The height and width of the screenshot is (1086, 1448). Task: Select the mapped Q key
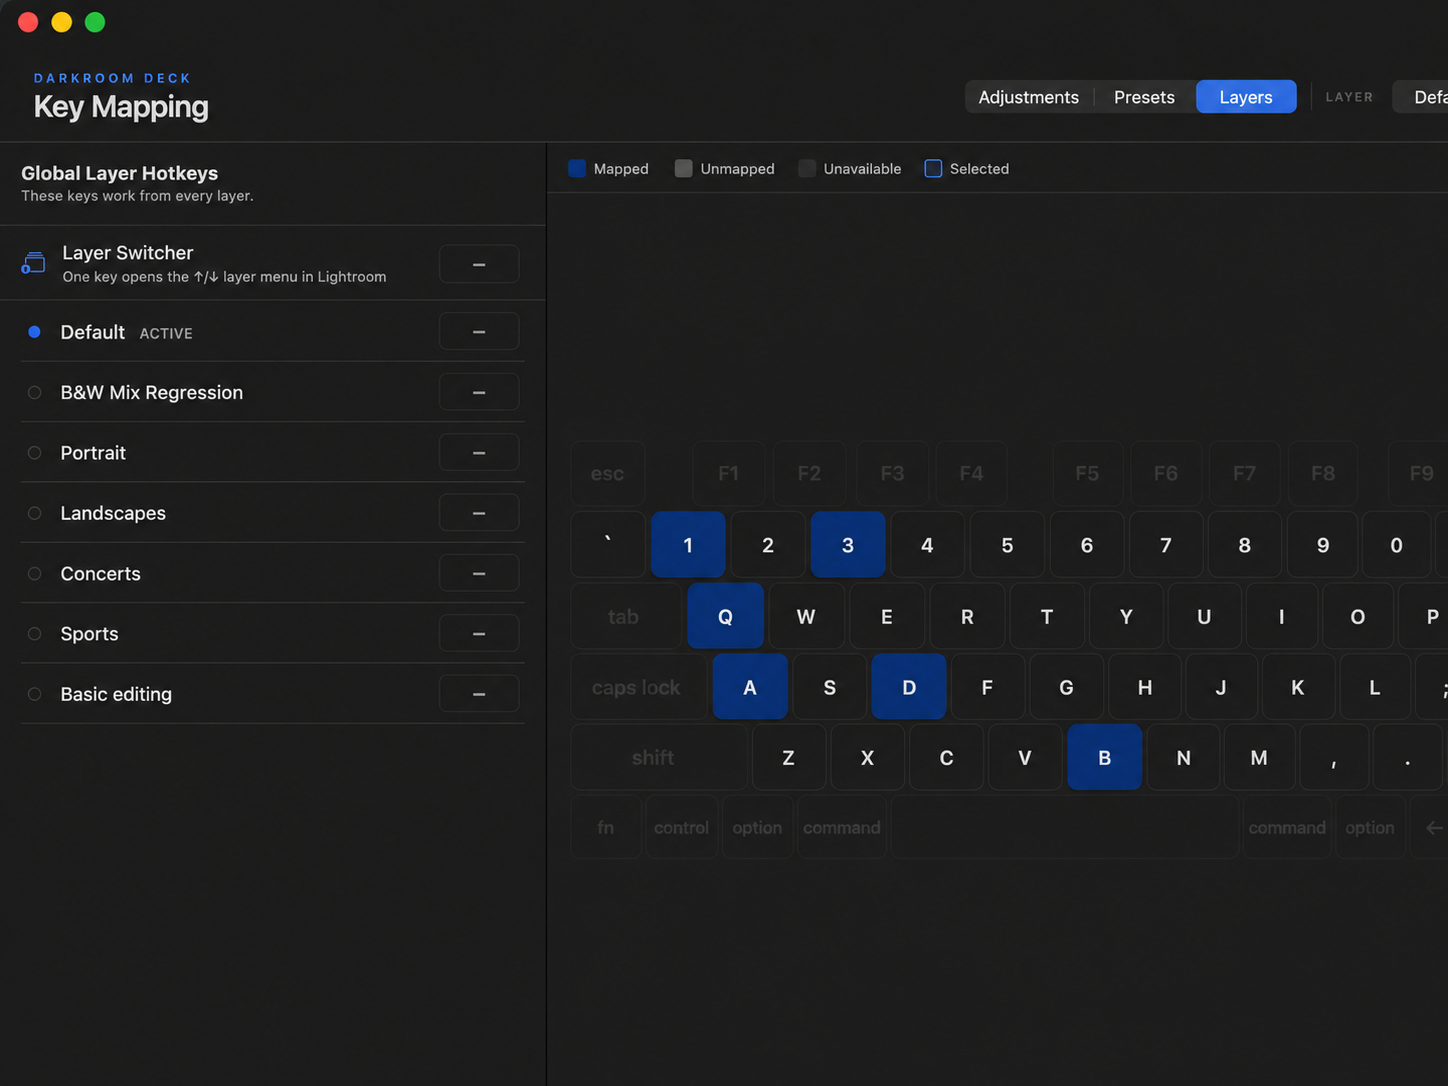(x=725, y=617)
